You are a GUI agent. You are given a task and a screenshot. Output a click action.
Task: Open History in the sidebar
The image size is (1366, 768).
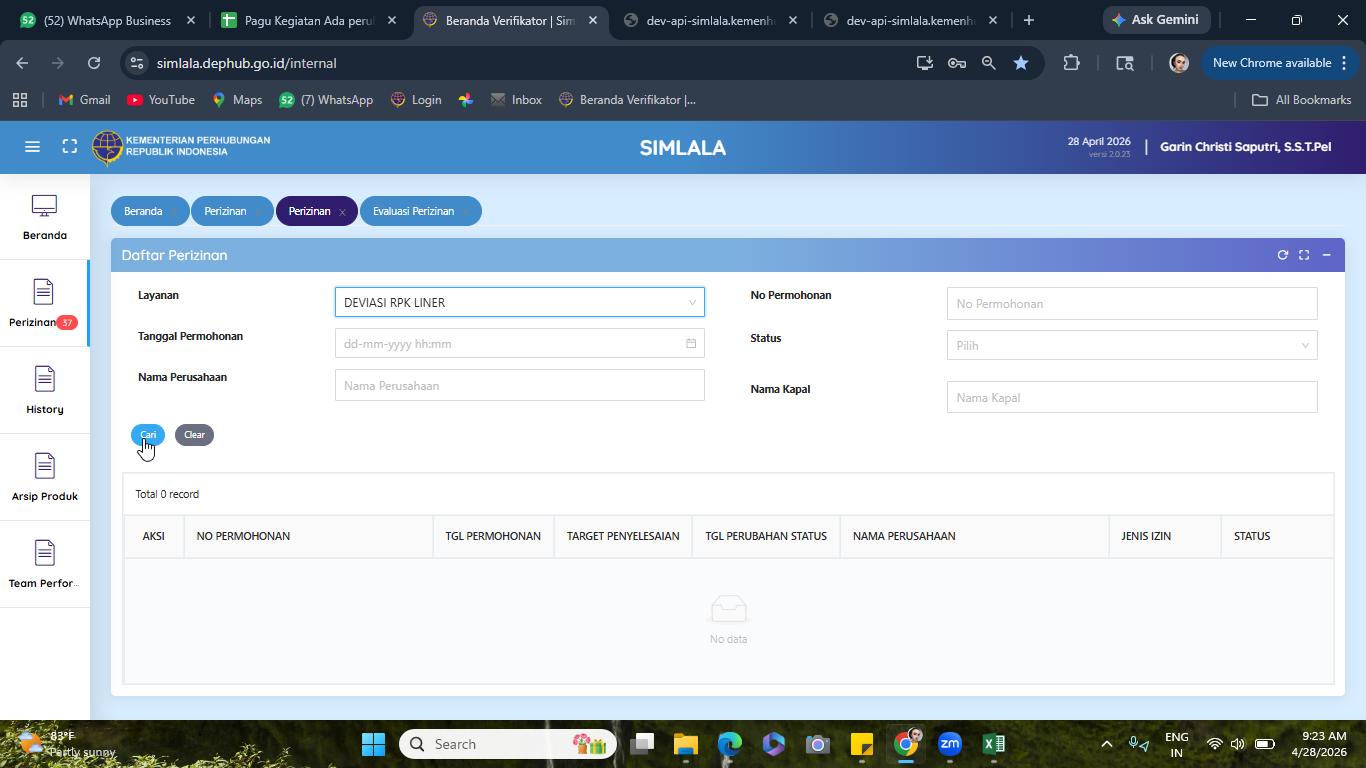coord(44,391)
